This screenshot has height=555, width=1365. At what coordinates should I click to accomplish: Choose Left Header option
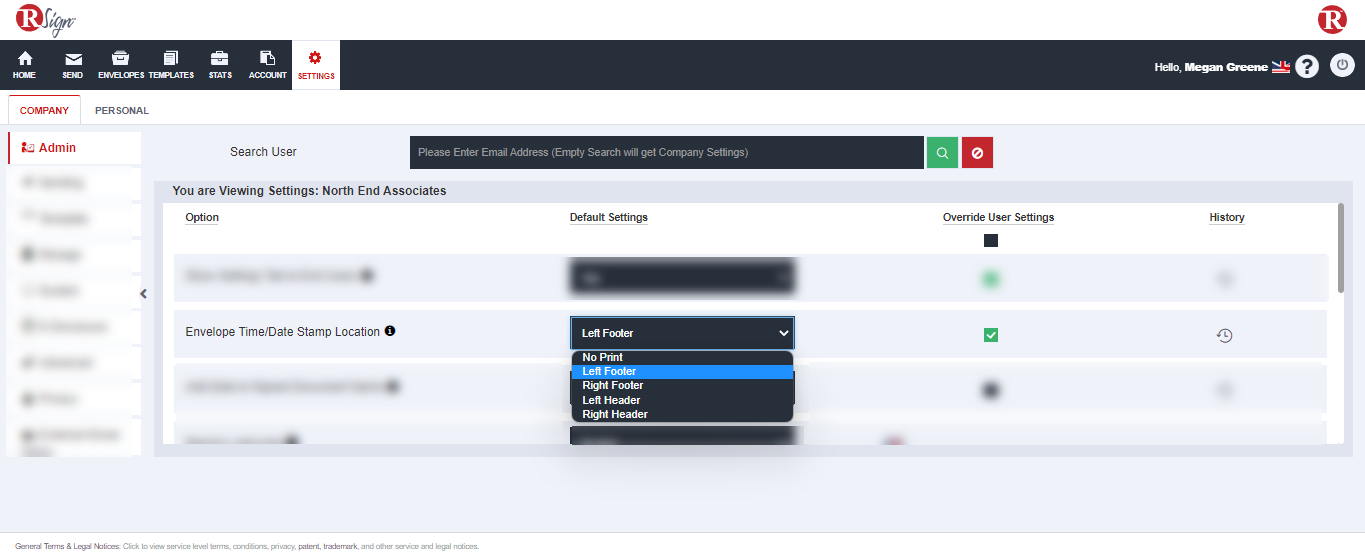click(x=682, y=400)
